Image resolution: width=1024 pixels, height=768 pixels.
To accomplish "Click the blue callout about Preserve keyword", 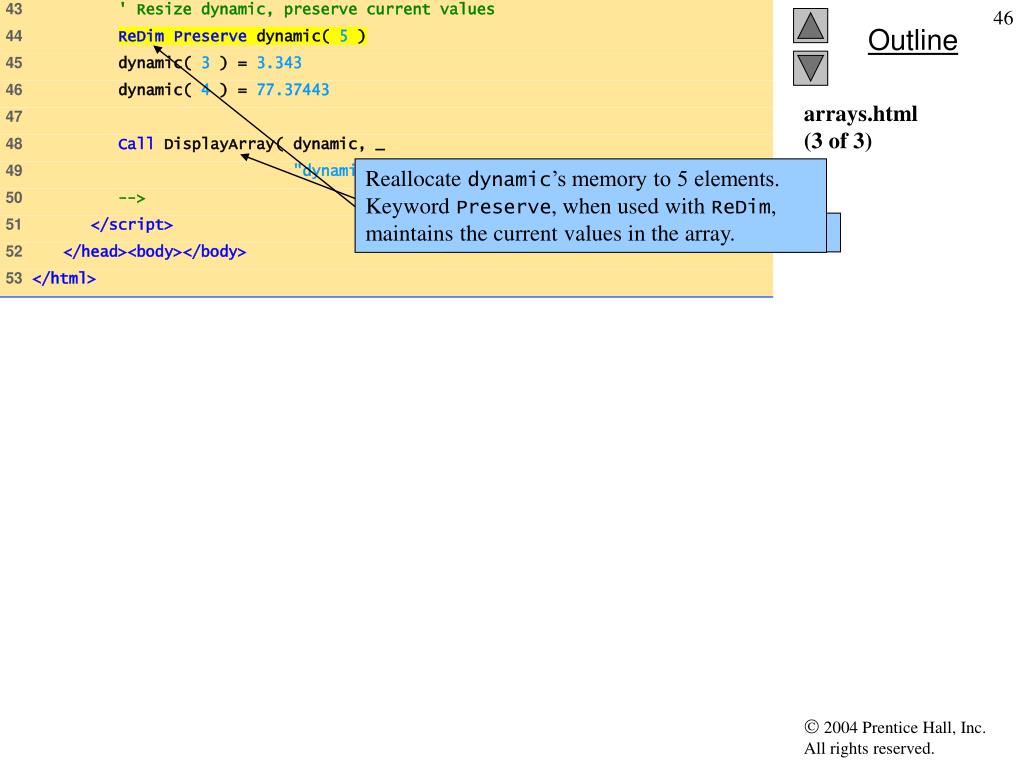I will (590, 206).
